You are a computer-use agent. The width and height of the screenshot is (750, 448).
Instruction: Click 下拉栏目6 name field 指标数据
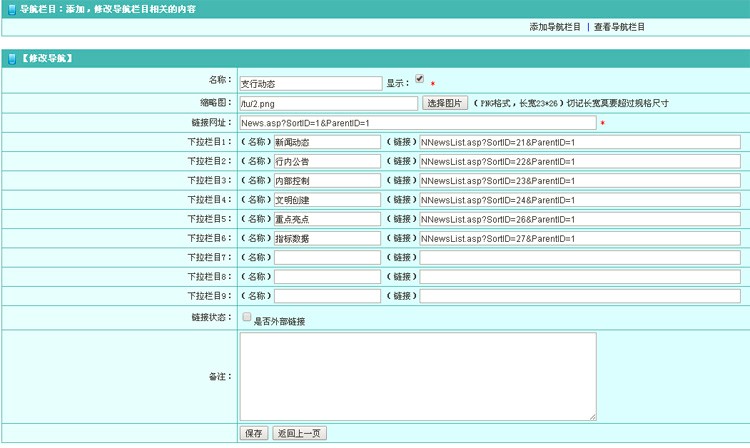pos(327,238)
